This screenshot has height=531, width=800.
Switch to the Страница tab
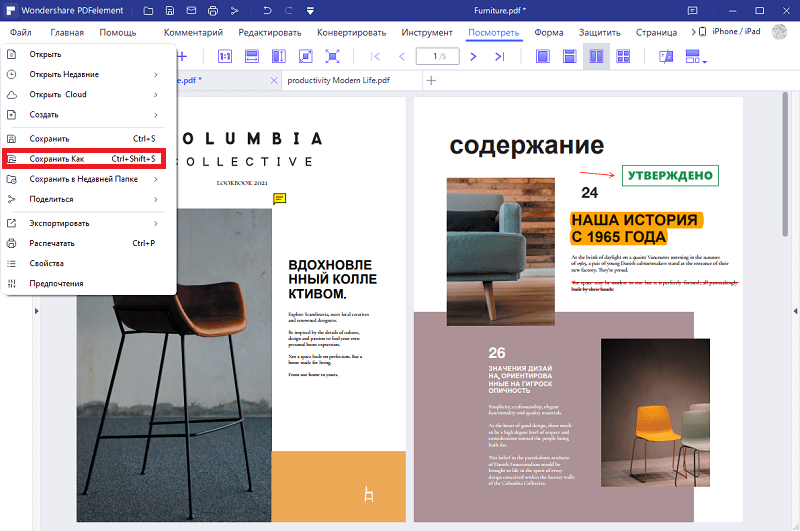(656, 32)
